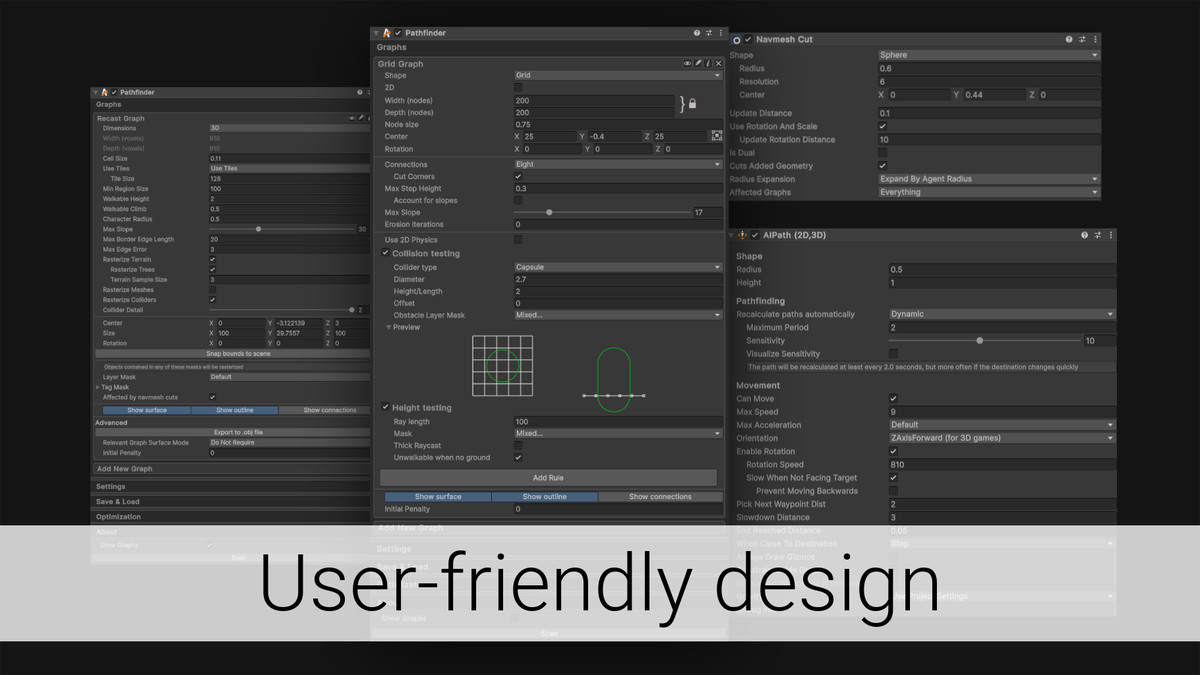Open the Radius Expansion dropdown
This screenshot has height=675, width=1200.
tap(989, 179)
